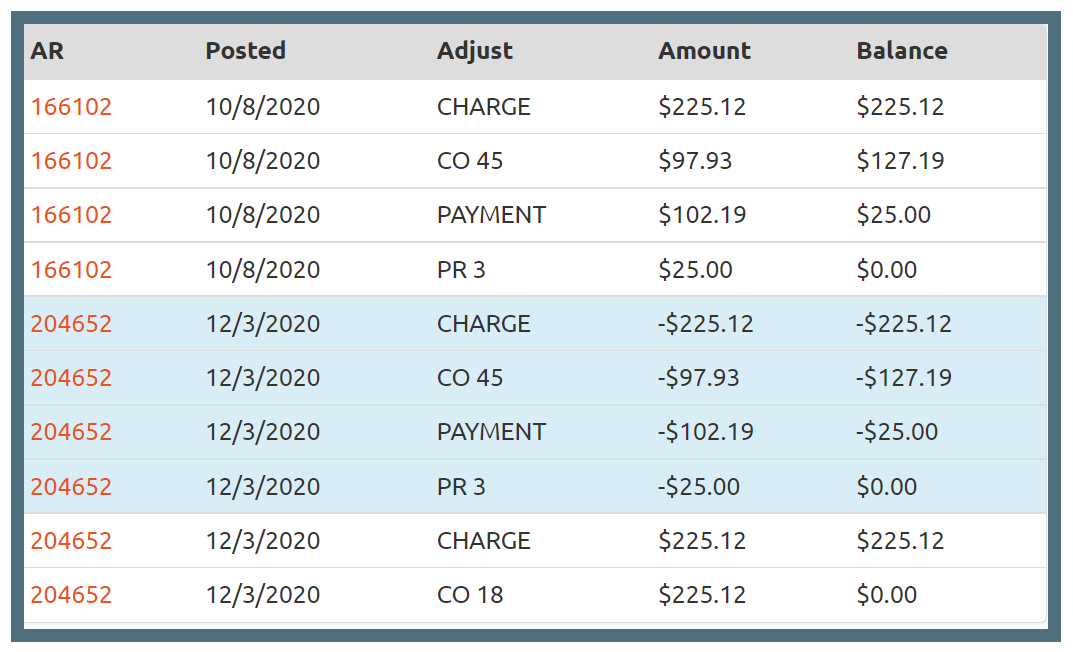Sort by the Adjust column header

click(474, 51)
